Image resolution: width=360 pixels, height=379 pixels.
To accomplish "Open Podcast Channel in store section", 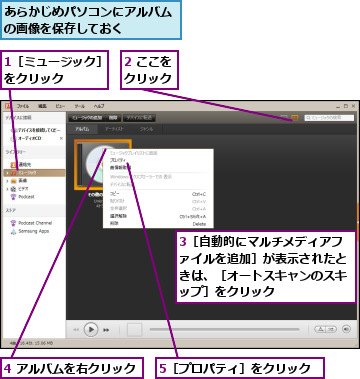I will point(35,223).
